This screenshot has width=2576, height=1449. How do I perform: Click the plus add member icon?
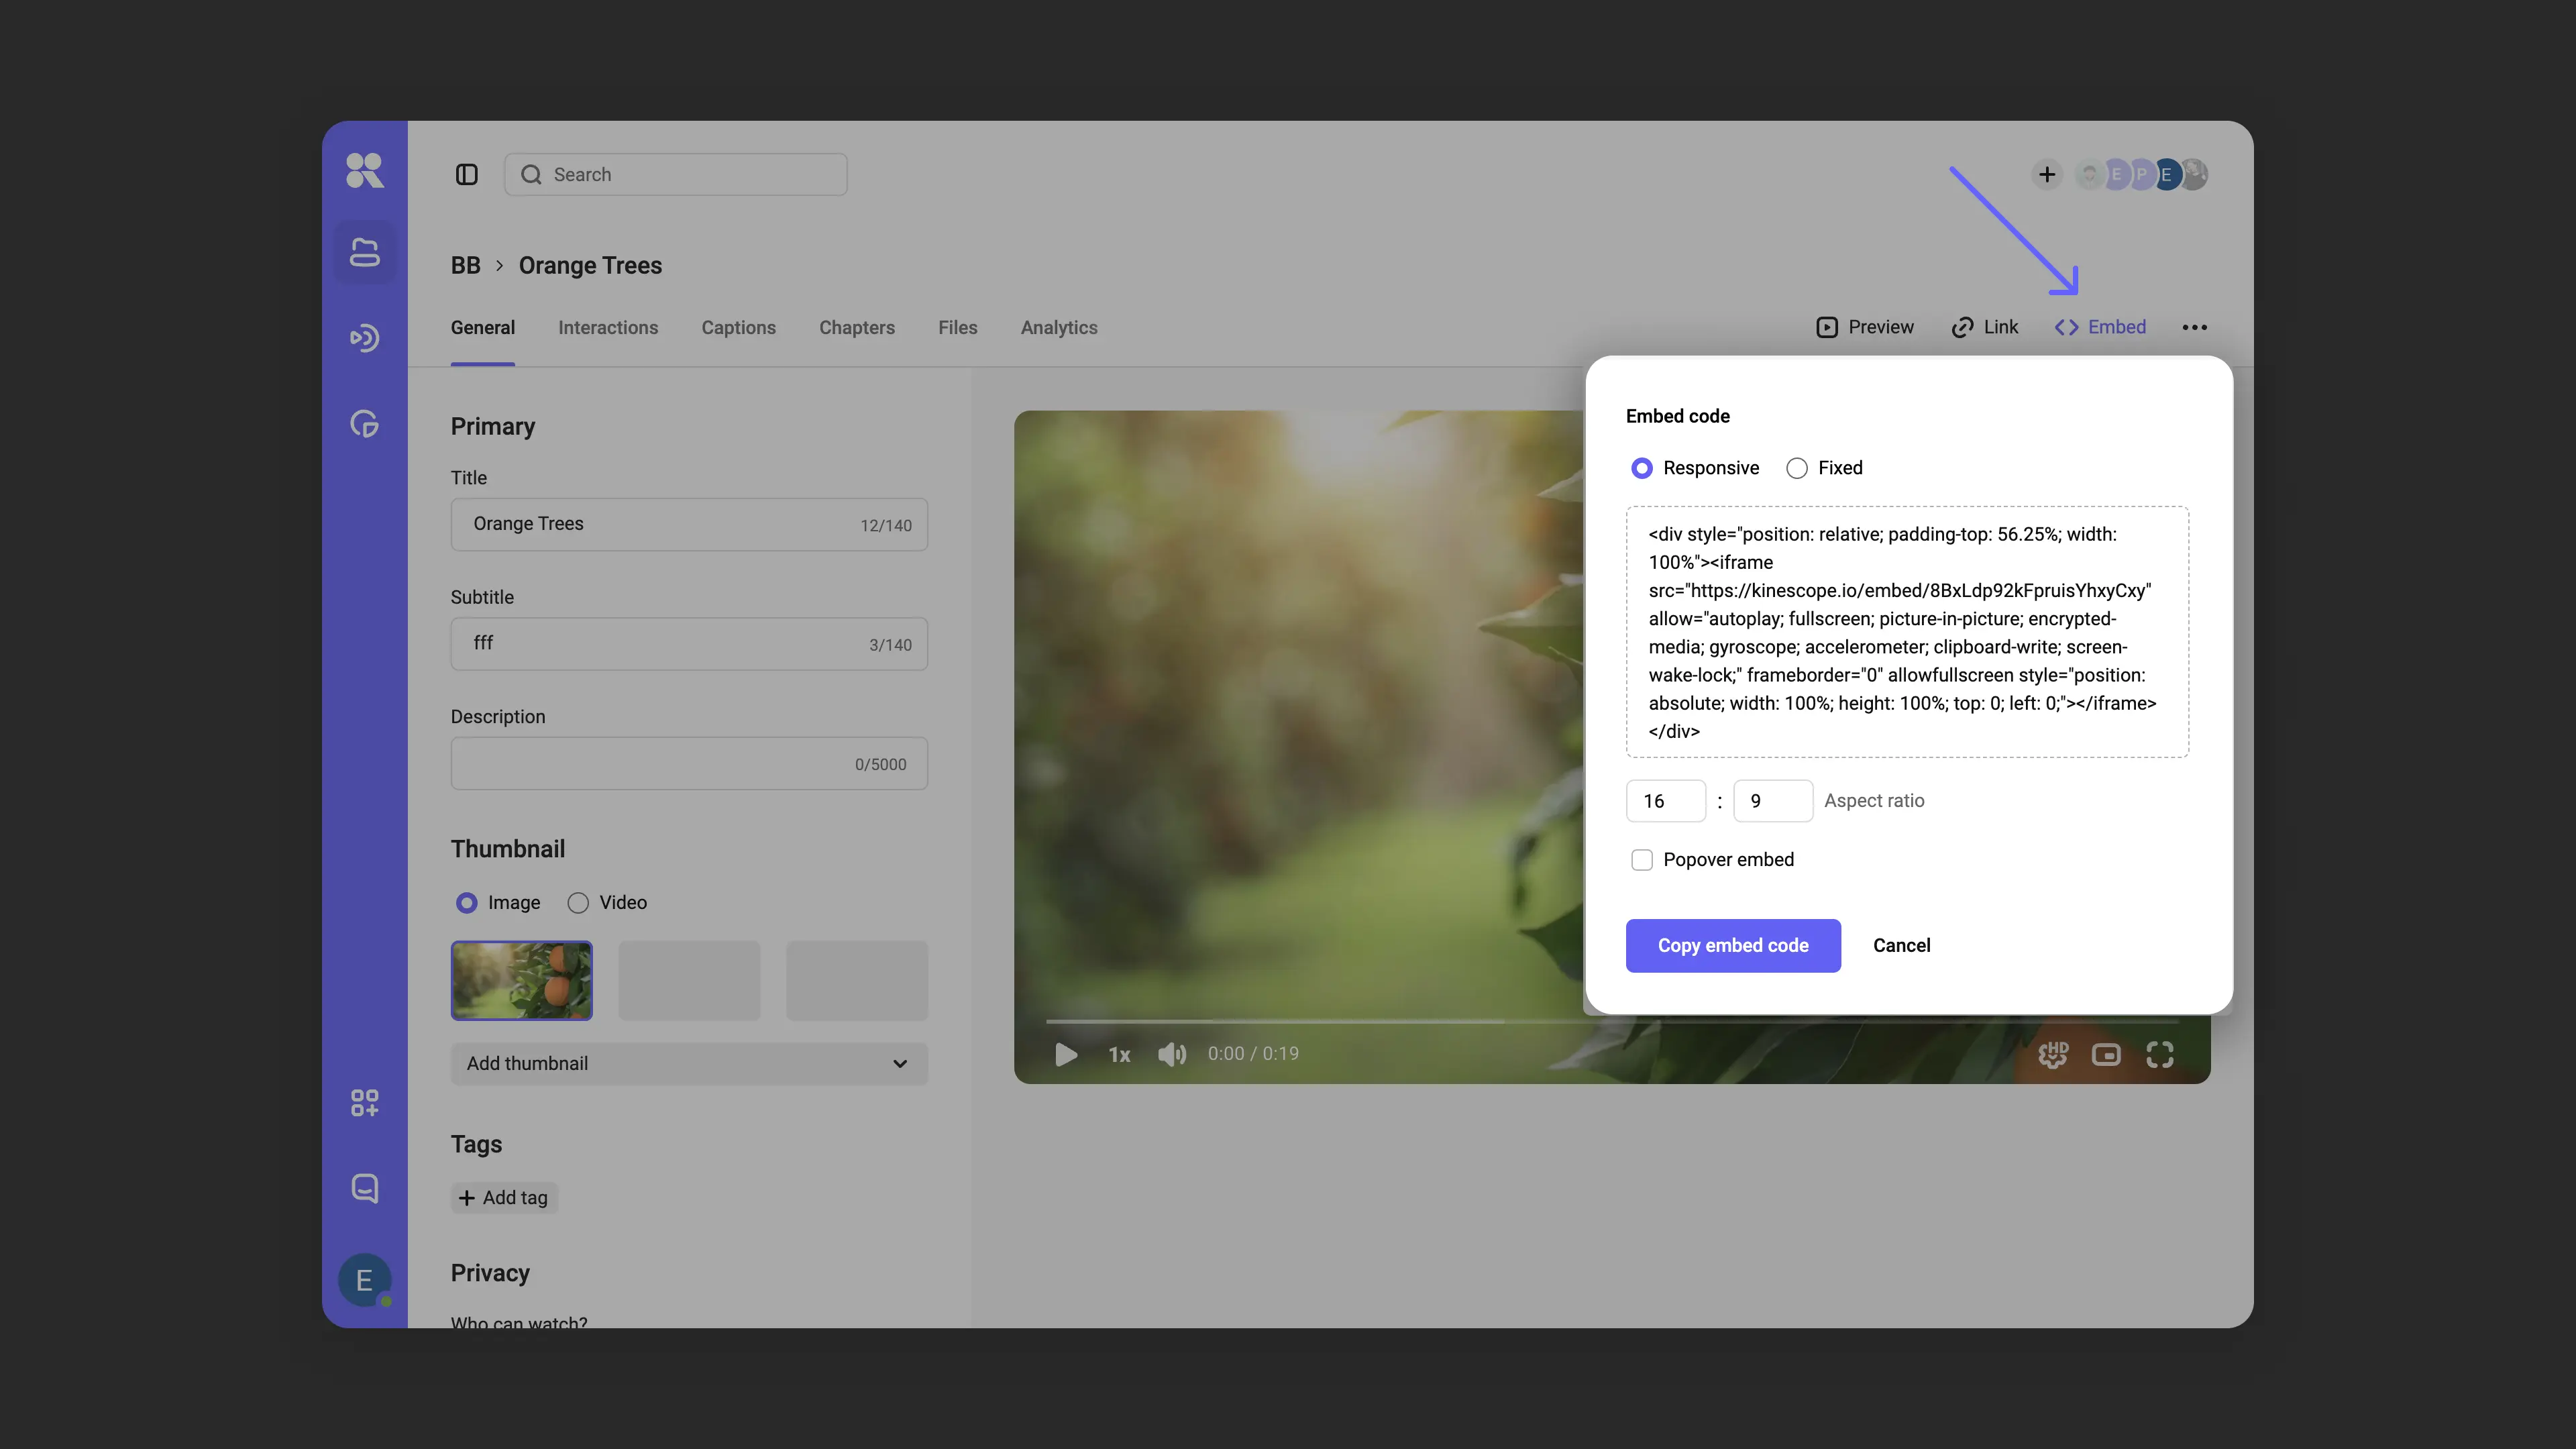tap(2047, 175)
